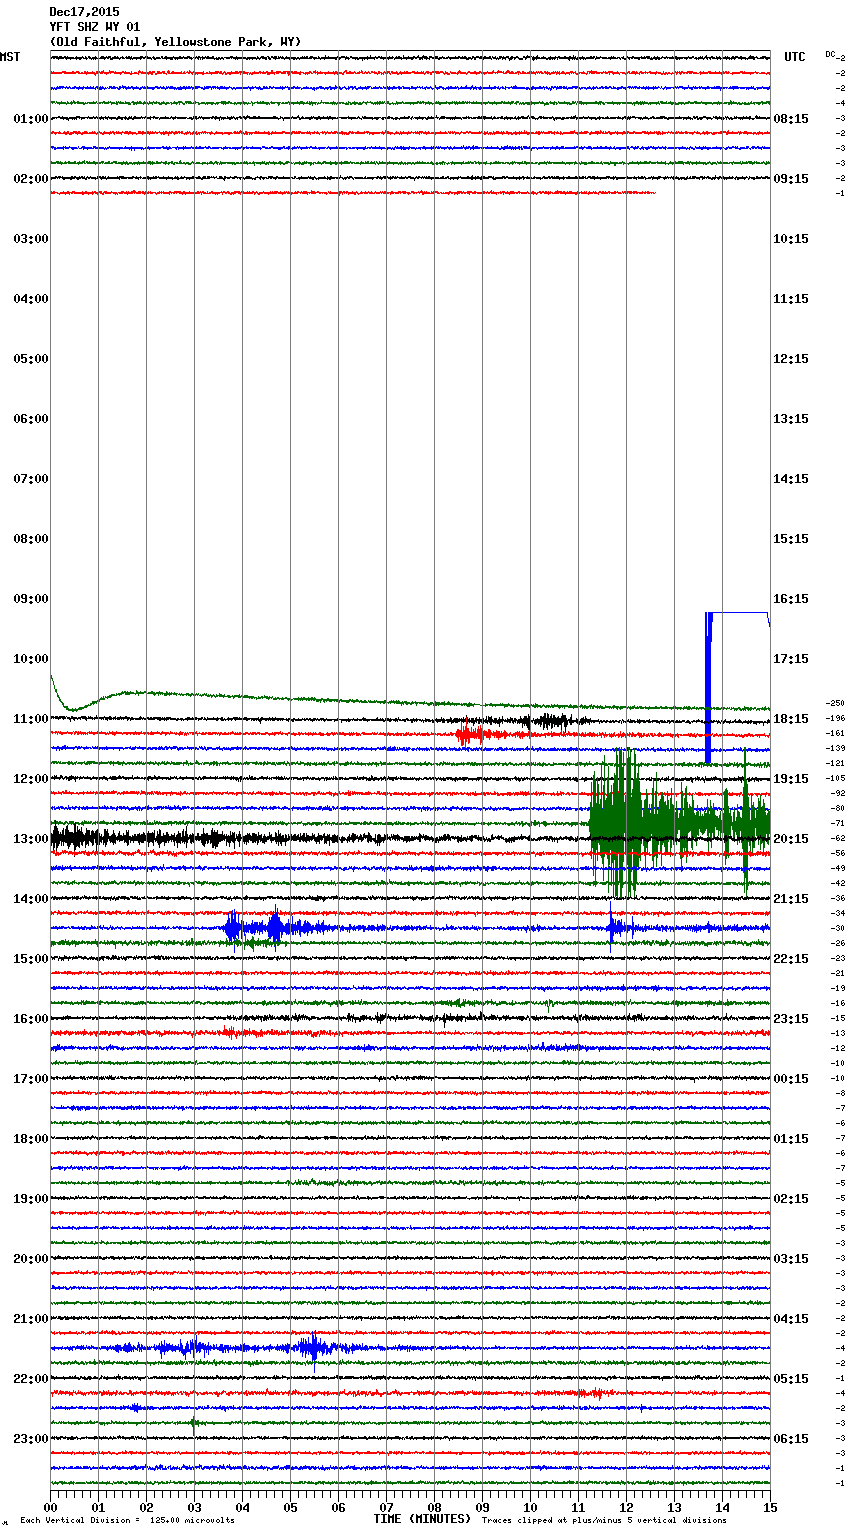This screenshot has width=850, height=1534.
Task: Select the 16:00 MST hour label
Action: (x=30, y=1019)
